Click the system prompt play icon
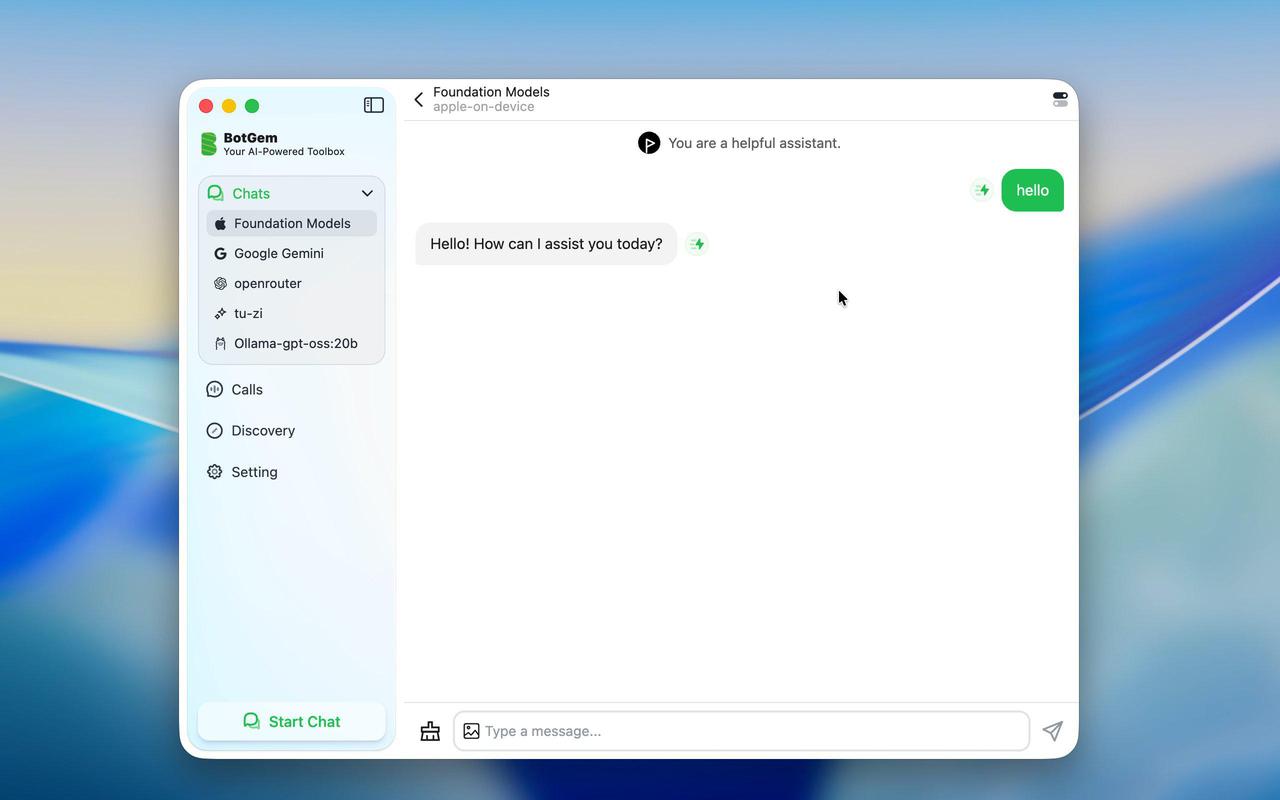The image size is (1280, 800). pyautogui.click(x=649, y=143)
